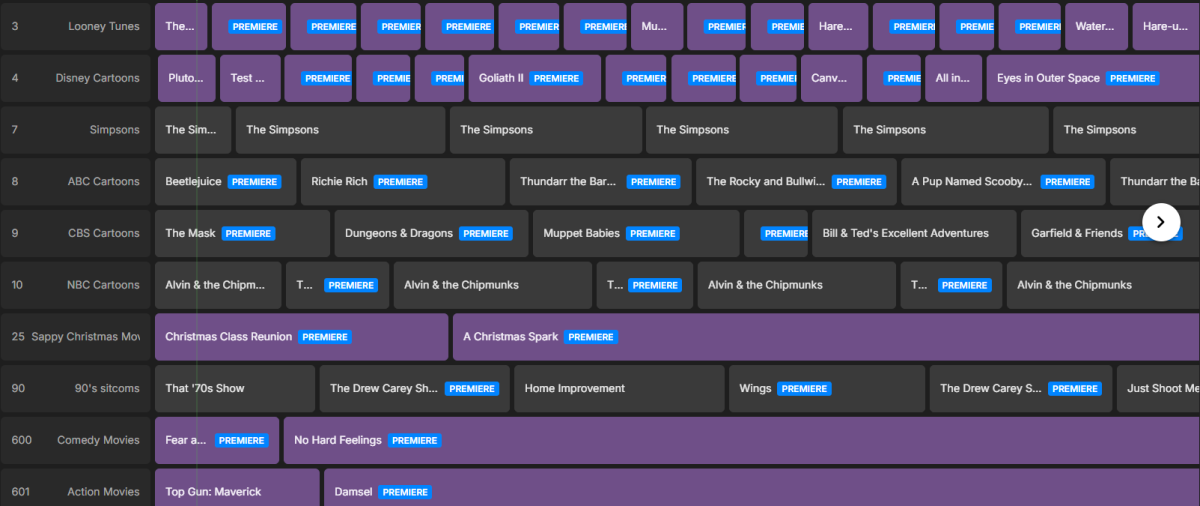Screen dimensions: 1200x506
Task: Open That '70s Show block
Action: (x=235, y=388)
